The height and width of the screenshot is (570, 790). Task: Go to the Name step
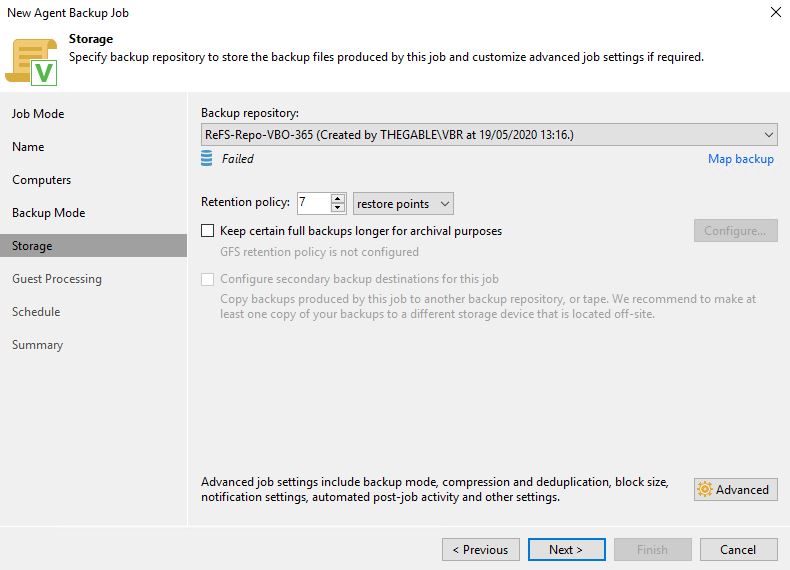[28, 147]
